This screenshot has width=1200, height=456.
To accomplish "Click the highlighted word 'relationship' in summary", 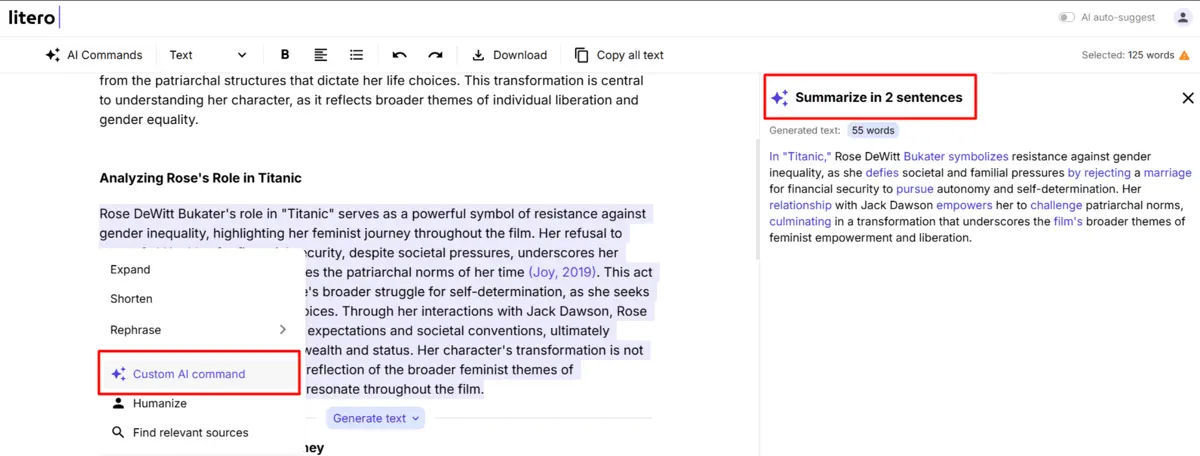I will (x=800, y=205).
